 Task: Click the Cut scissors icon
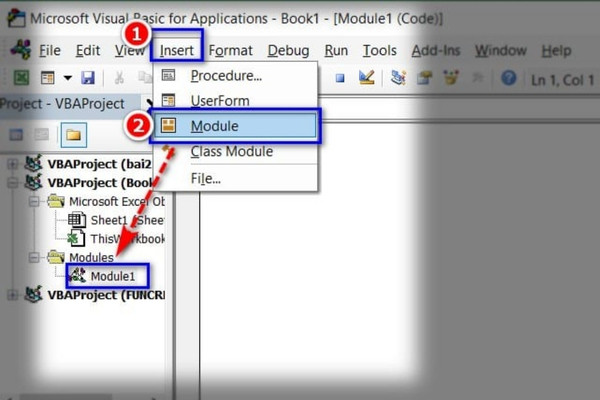point(119,78)
